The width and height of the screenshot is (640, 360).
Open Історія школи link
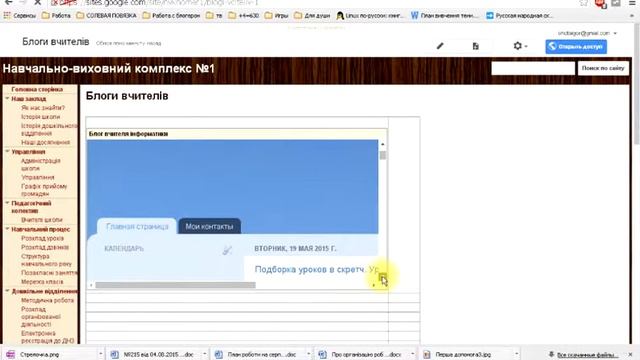pyautogui.click(x=40, y=117)
